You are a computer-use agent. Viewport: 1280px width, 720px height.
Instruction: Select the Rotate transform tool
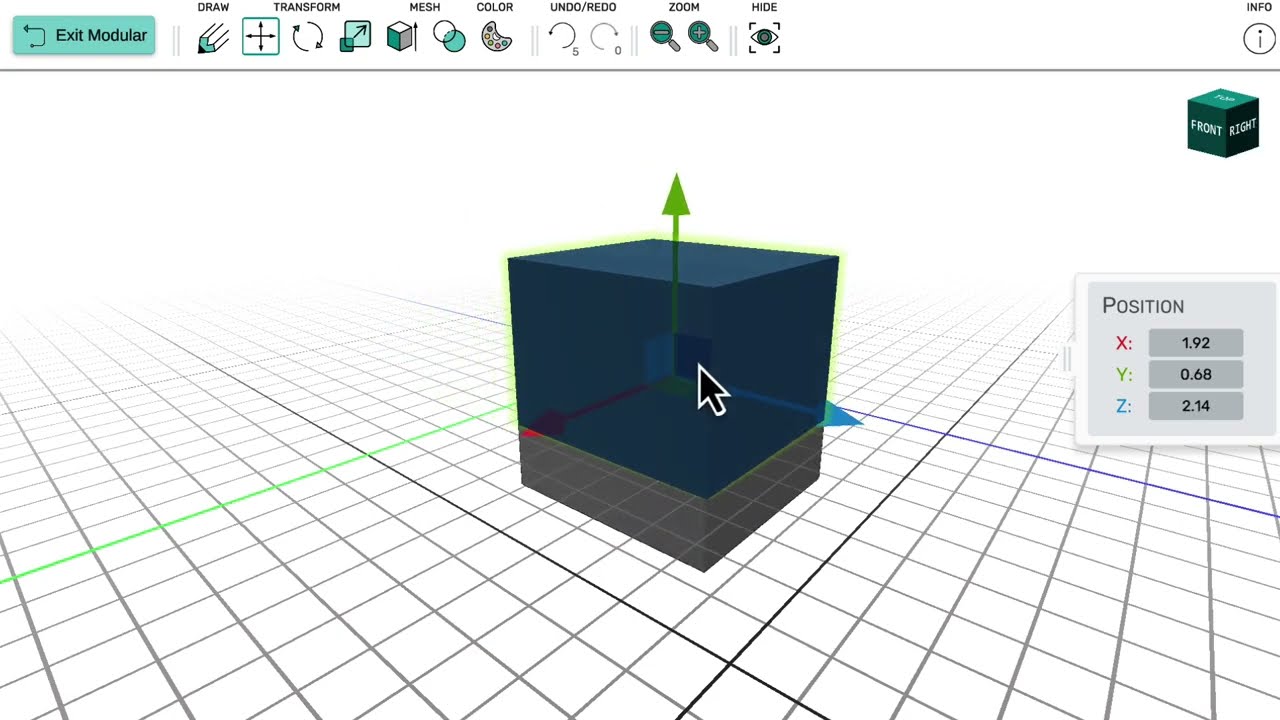coord(307,38)
